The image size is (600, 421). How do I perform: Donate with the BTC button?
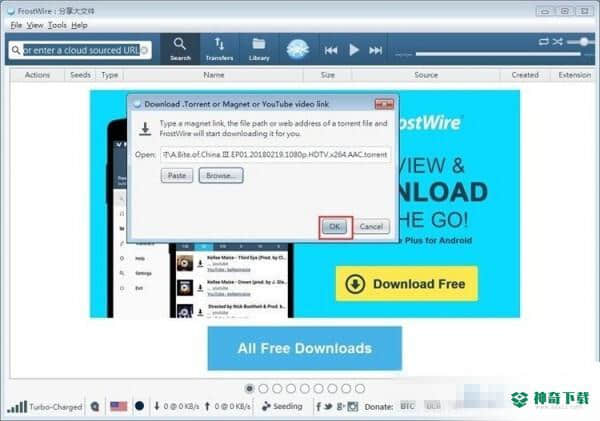click(x=408, y=406)
